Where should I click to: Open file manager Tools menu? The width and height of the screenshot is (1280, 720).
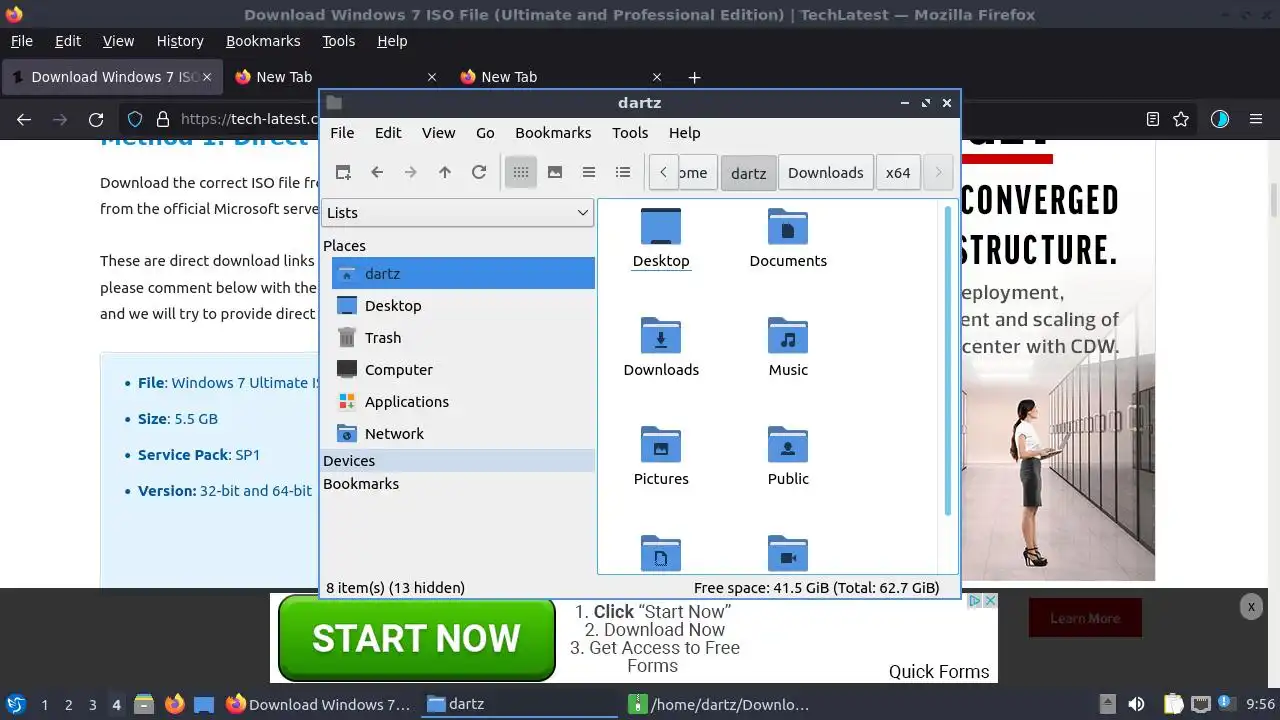(630, 132)
